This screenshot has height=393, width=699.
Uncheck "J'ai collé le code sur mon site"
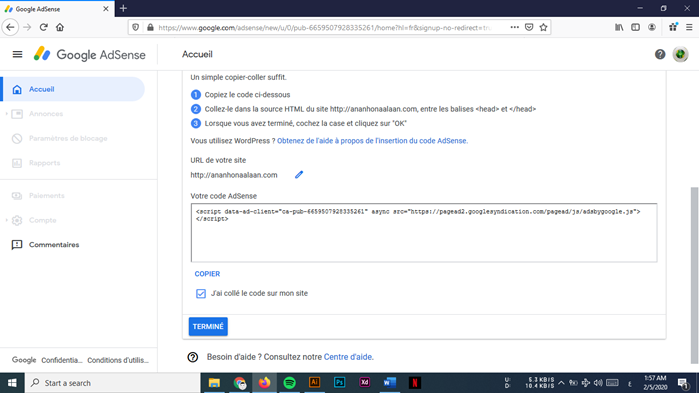pyautogui.click(x=201, y=293)
